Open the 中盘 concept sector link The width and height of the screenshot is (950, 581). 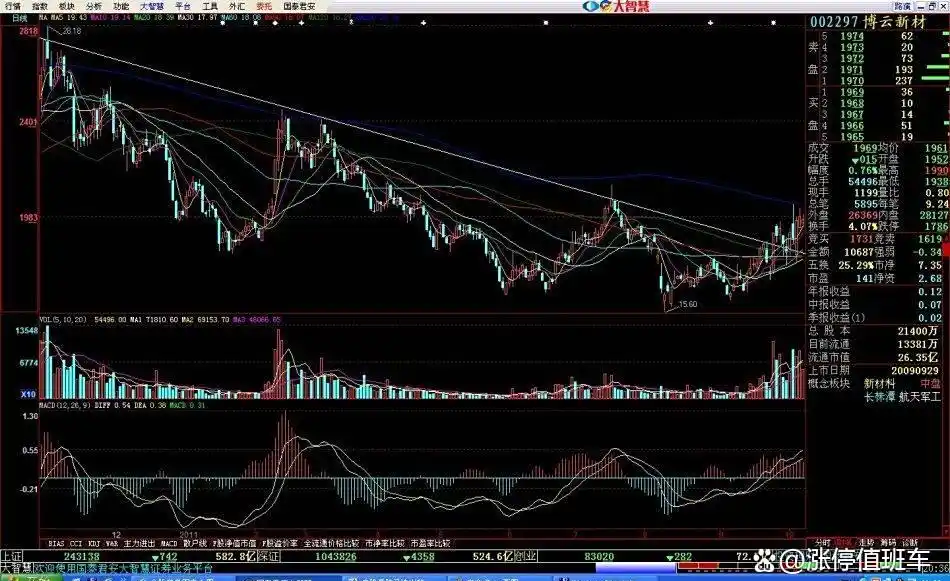point(931,383)
